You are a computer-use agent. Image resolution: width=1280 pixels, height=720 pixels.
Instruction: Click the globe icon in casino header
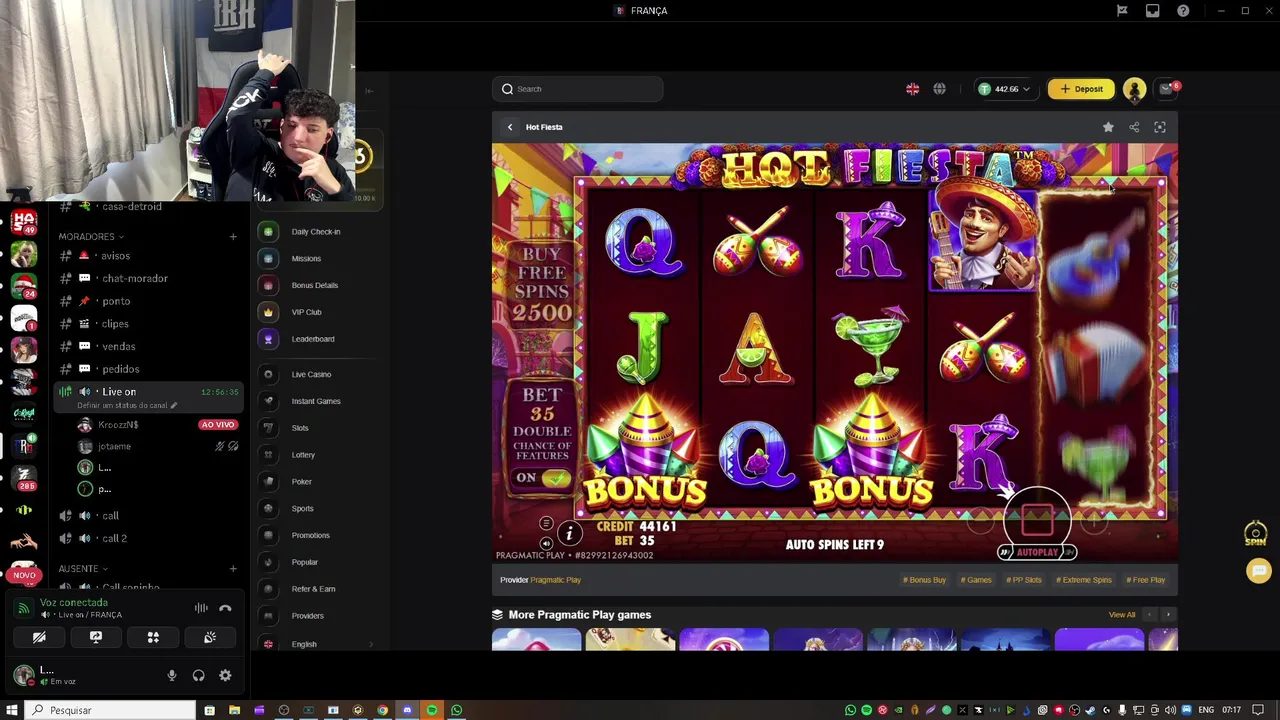939,89
